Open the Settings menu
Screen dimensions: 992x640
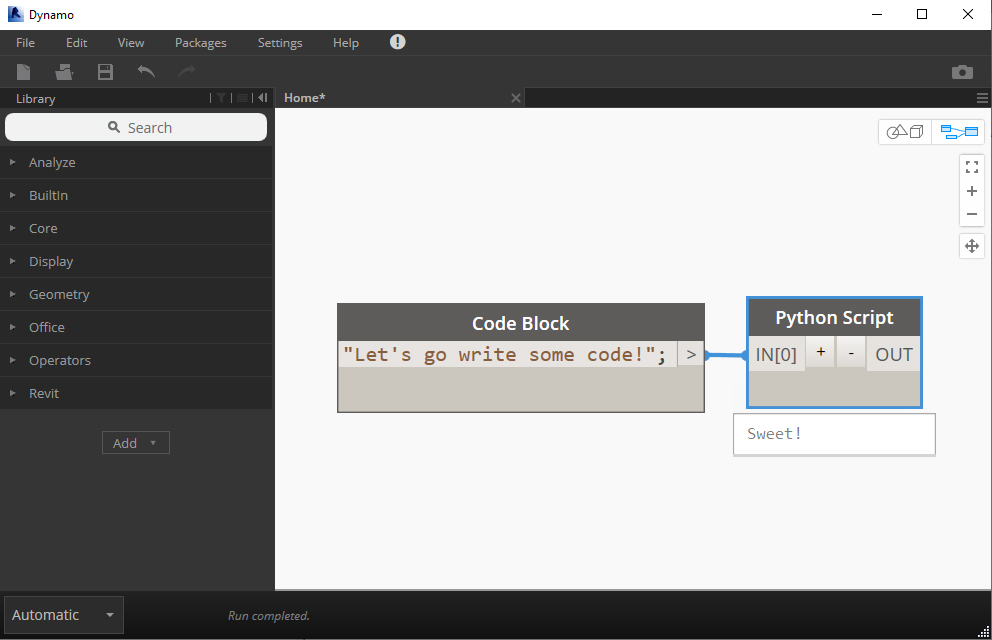tap(280, 42)
